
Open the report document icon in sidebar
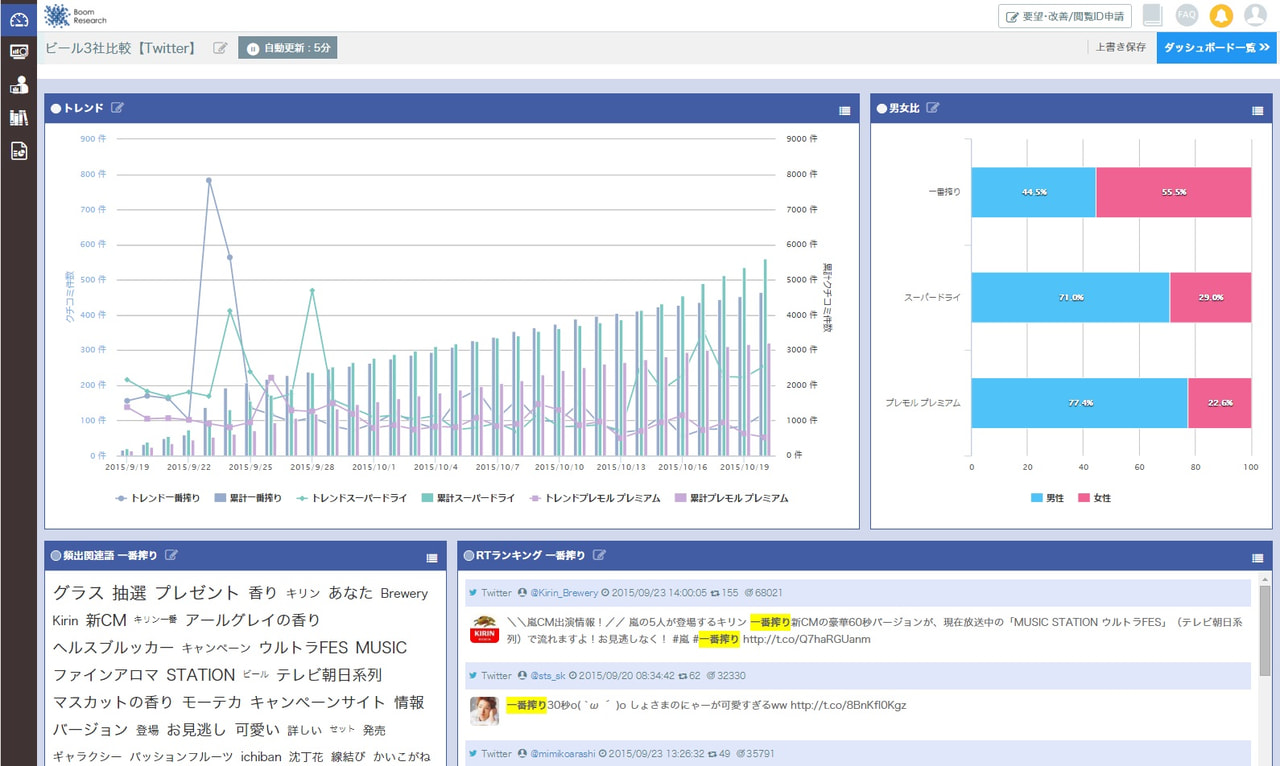coord(18,151)
